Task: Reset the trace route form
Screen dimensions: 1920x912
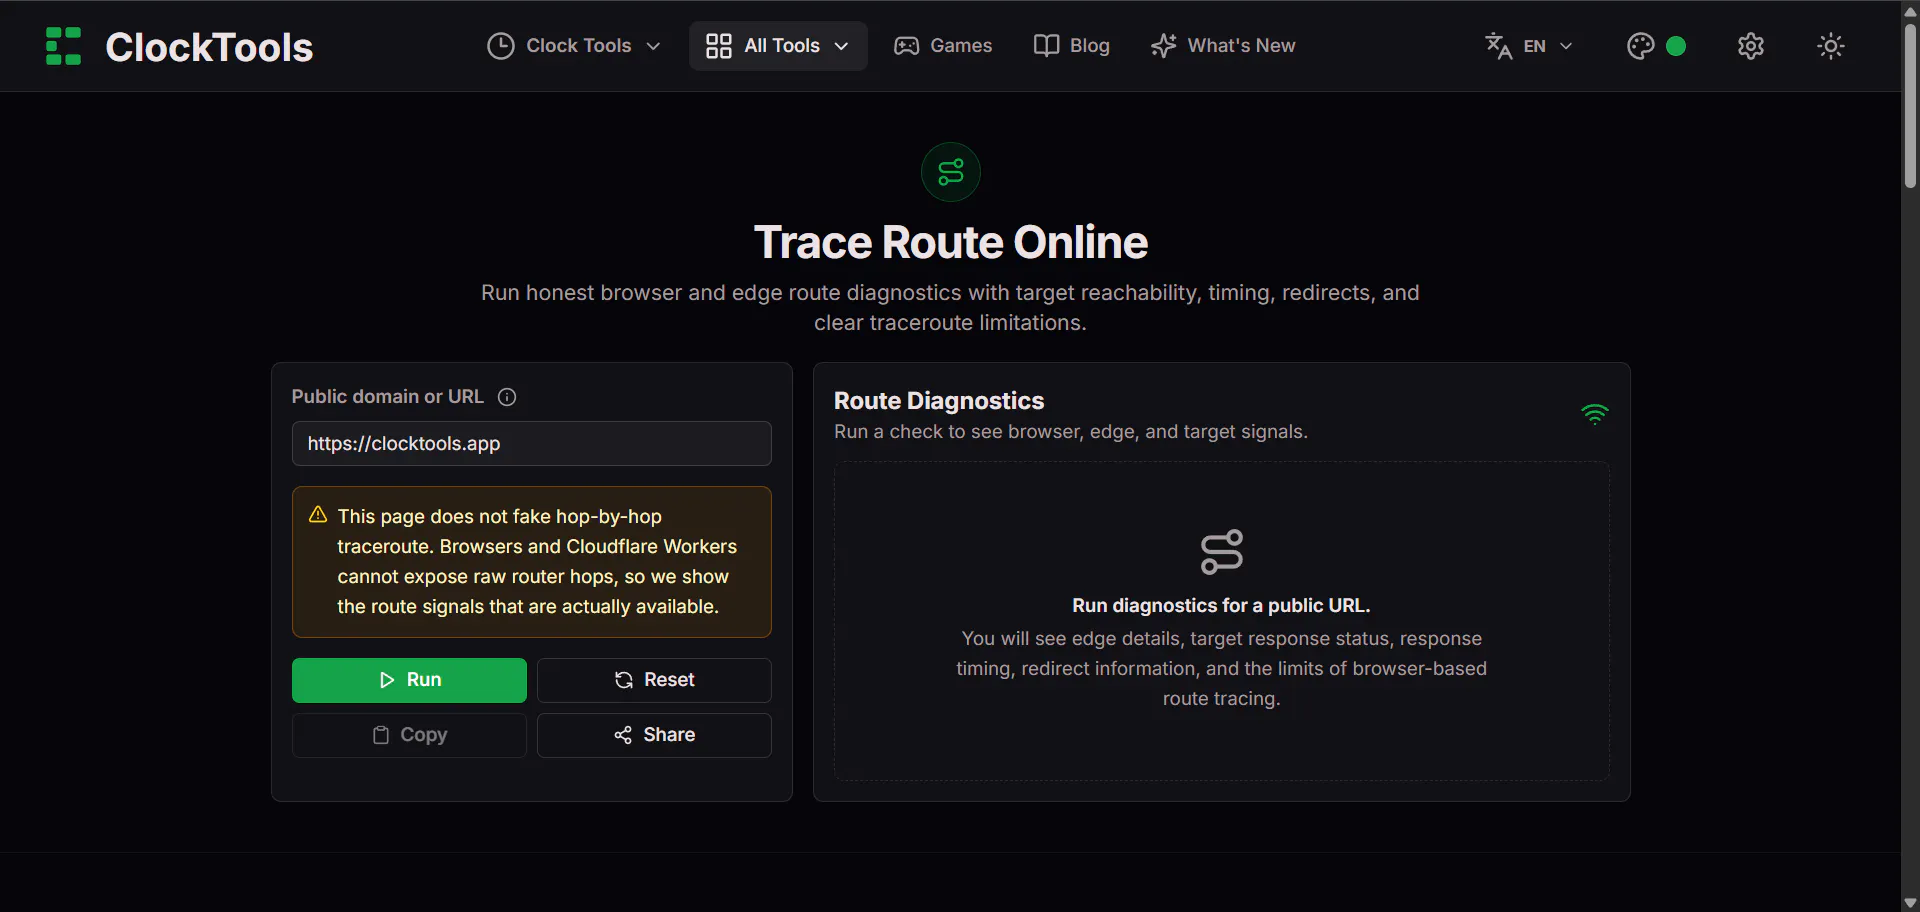Action: (654, 680)
